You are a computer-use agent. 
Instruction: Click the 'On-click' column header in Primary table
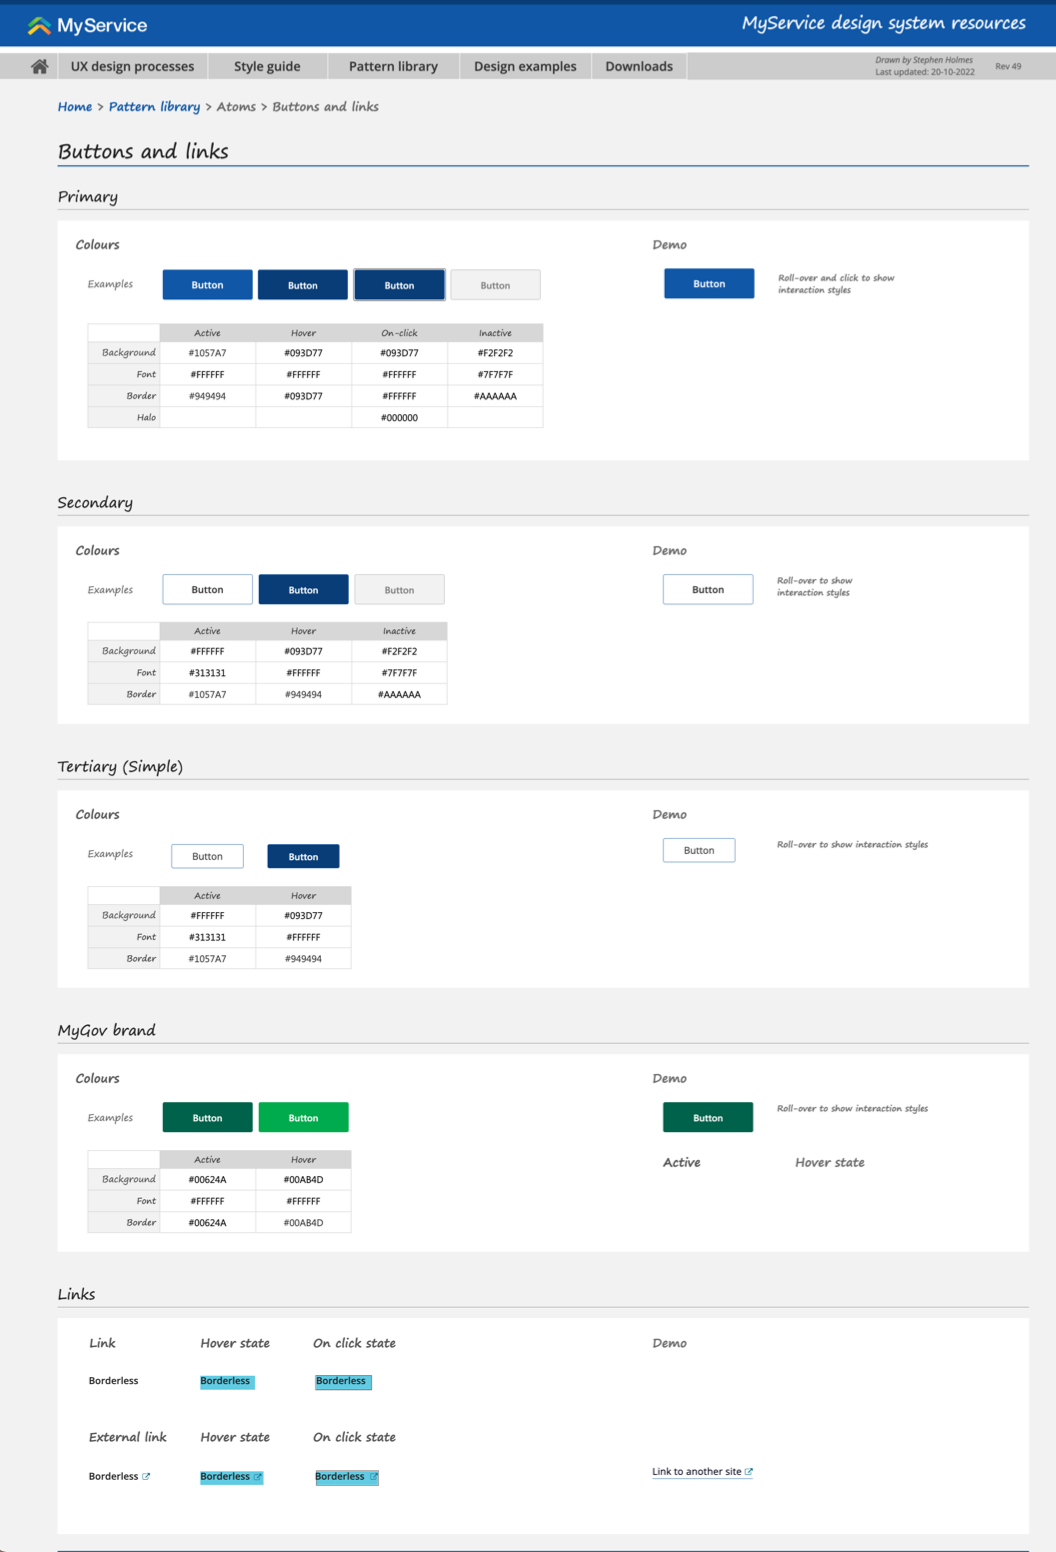399,333
